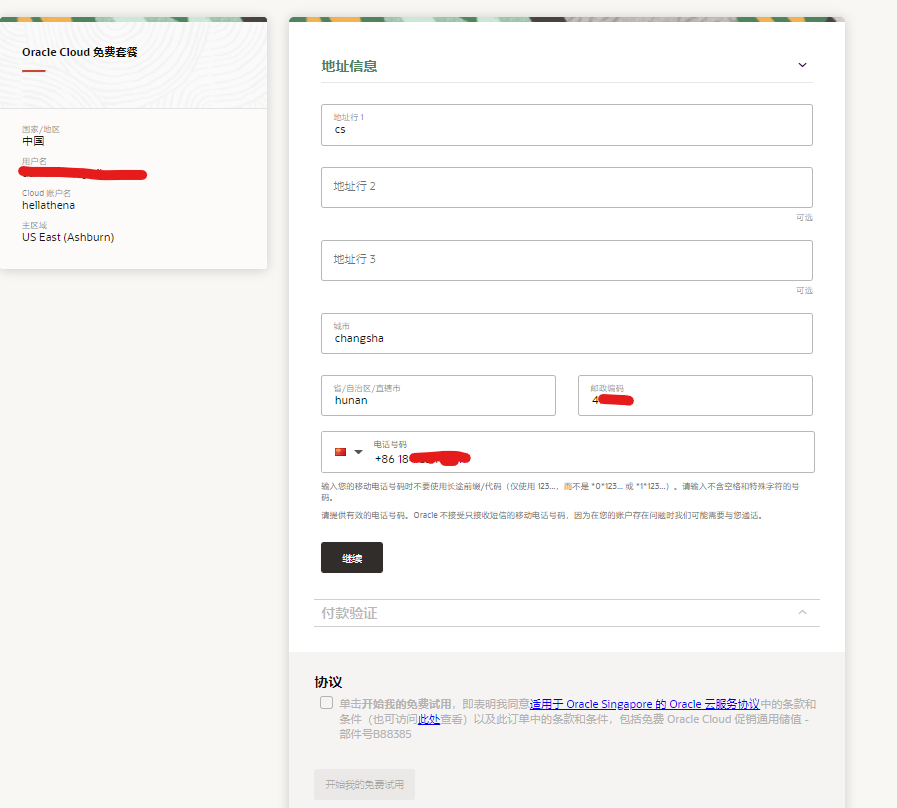Check the agreement checkbox under 协议
Viewport: 897px width, 808px height.
point(326,703)
